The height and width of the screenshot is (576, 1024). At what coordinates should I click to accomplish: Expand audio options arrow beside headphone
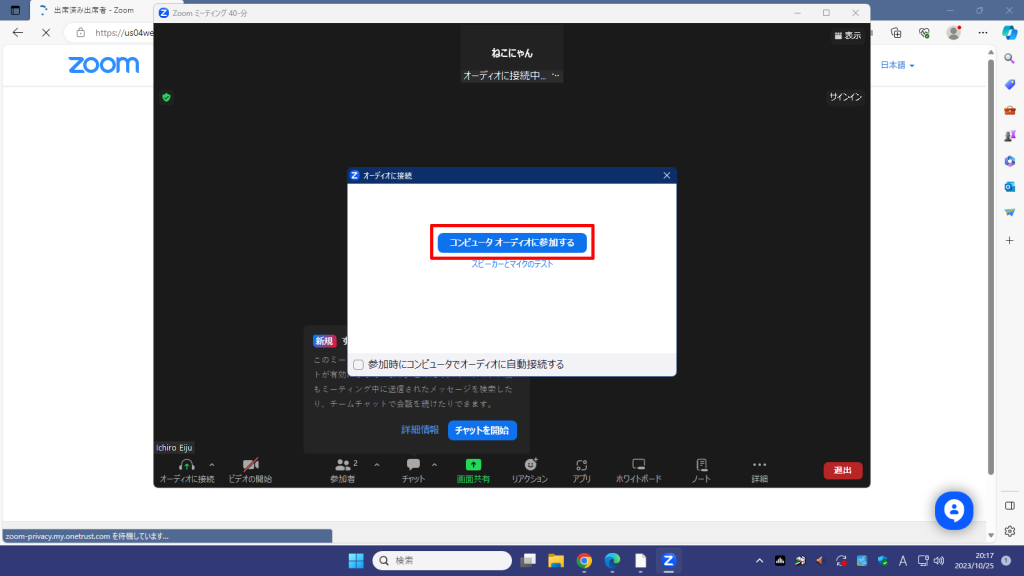[x=212, y=465]
